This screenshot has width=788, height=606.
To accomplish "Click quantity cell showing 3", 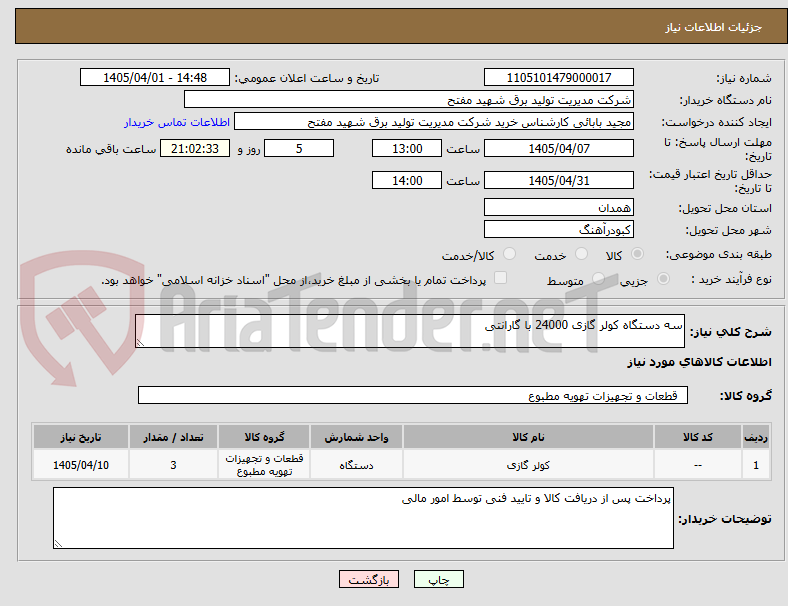I will point(173,465).
